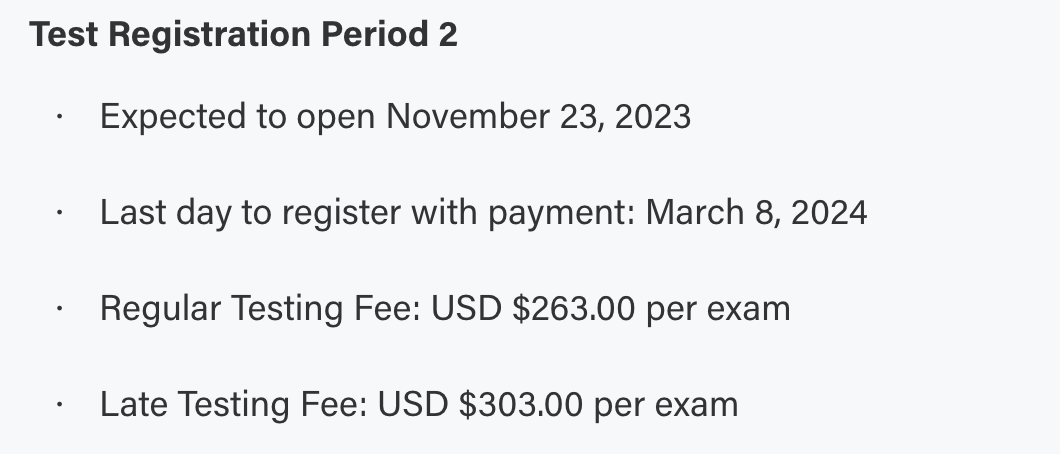This screenshot has width=1060, height=454.
Task: Click the March 8, 2024 deadline date
Action: tap(757, 213)
